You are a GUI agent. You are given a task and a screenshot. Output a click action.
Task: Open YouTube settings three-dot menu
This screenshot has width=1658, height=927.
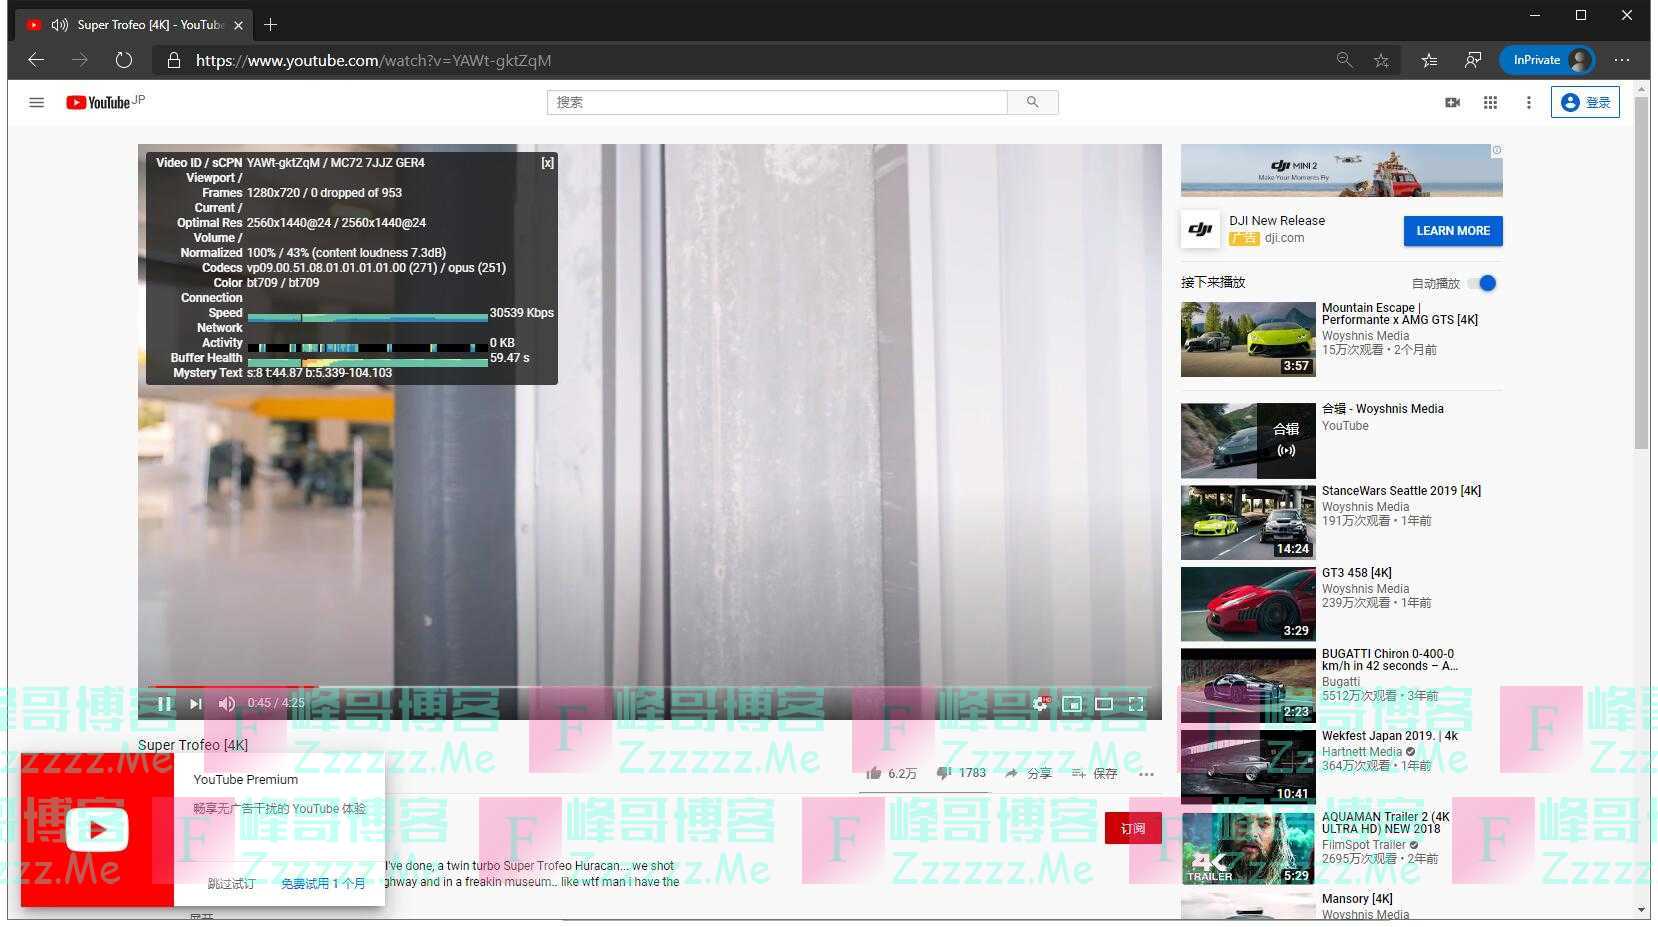click(x=1528, y=102)
